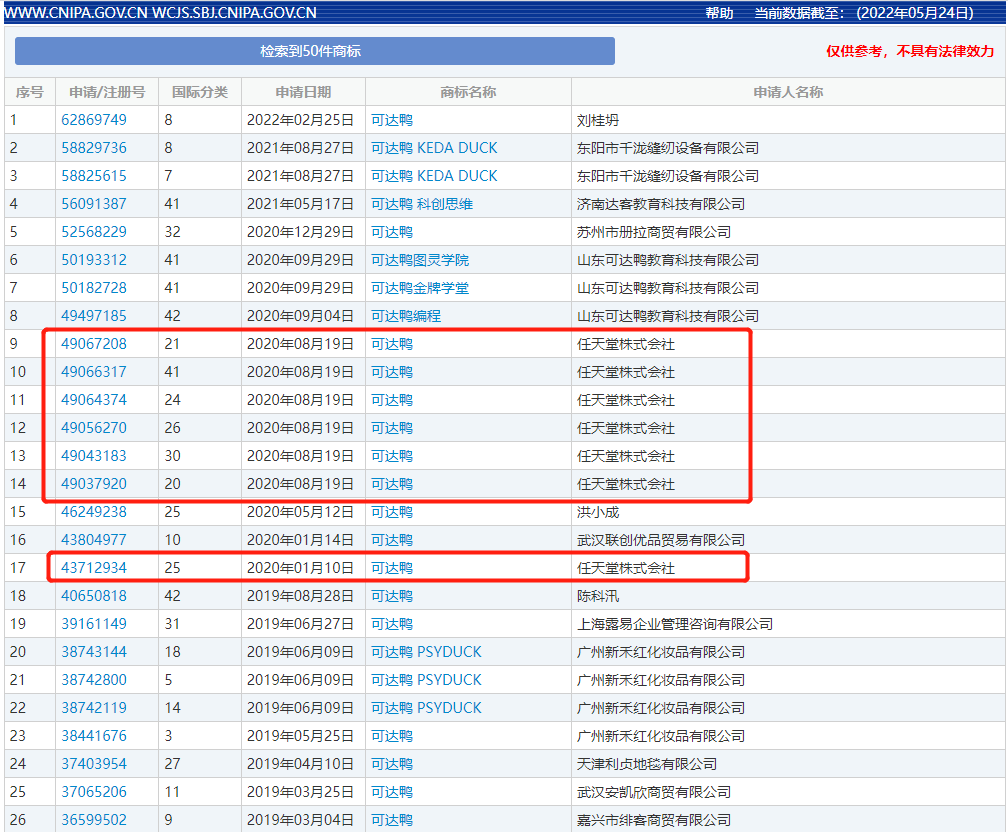Viewport: 1008px width, 832px height.
Task: Open registration number 52568229
Action: pos(94,232)
